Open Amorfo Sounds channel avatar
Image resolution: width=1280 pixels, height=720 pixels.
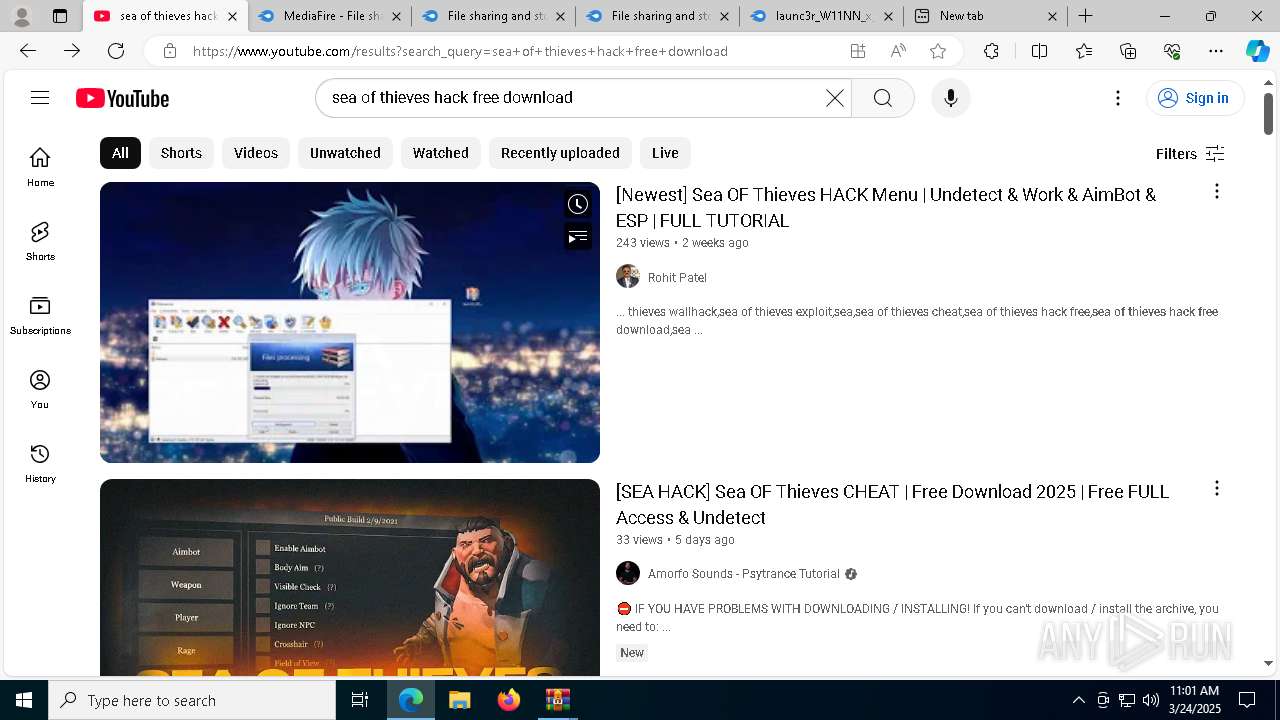[x=628, y=573]
